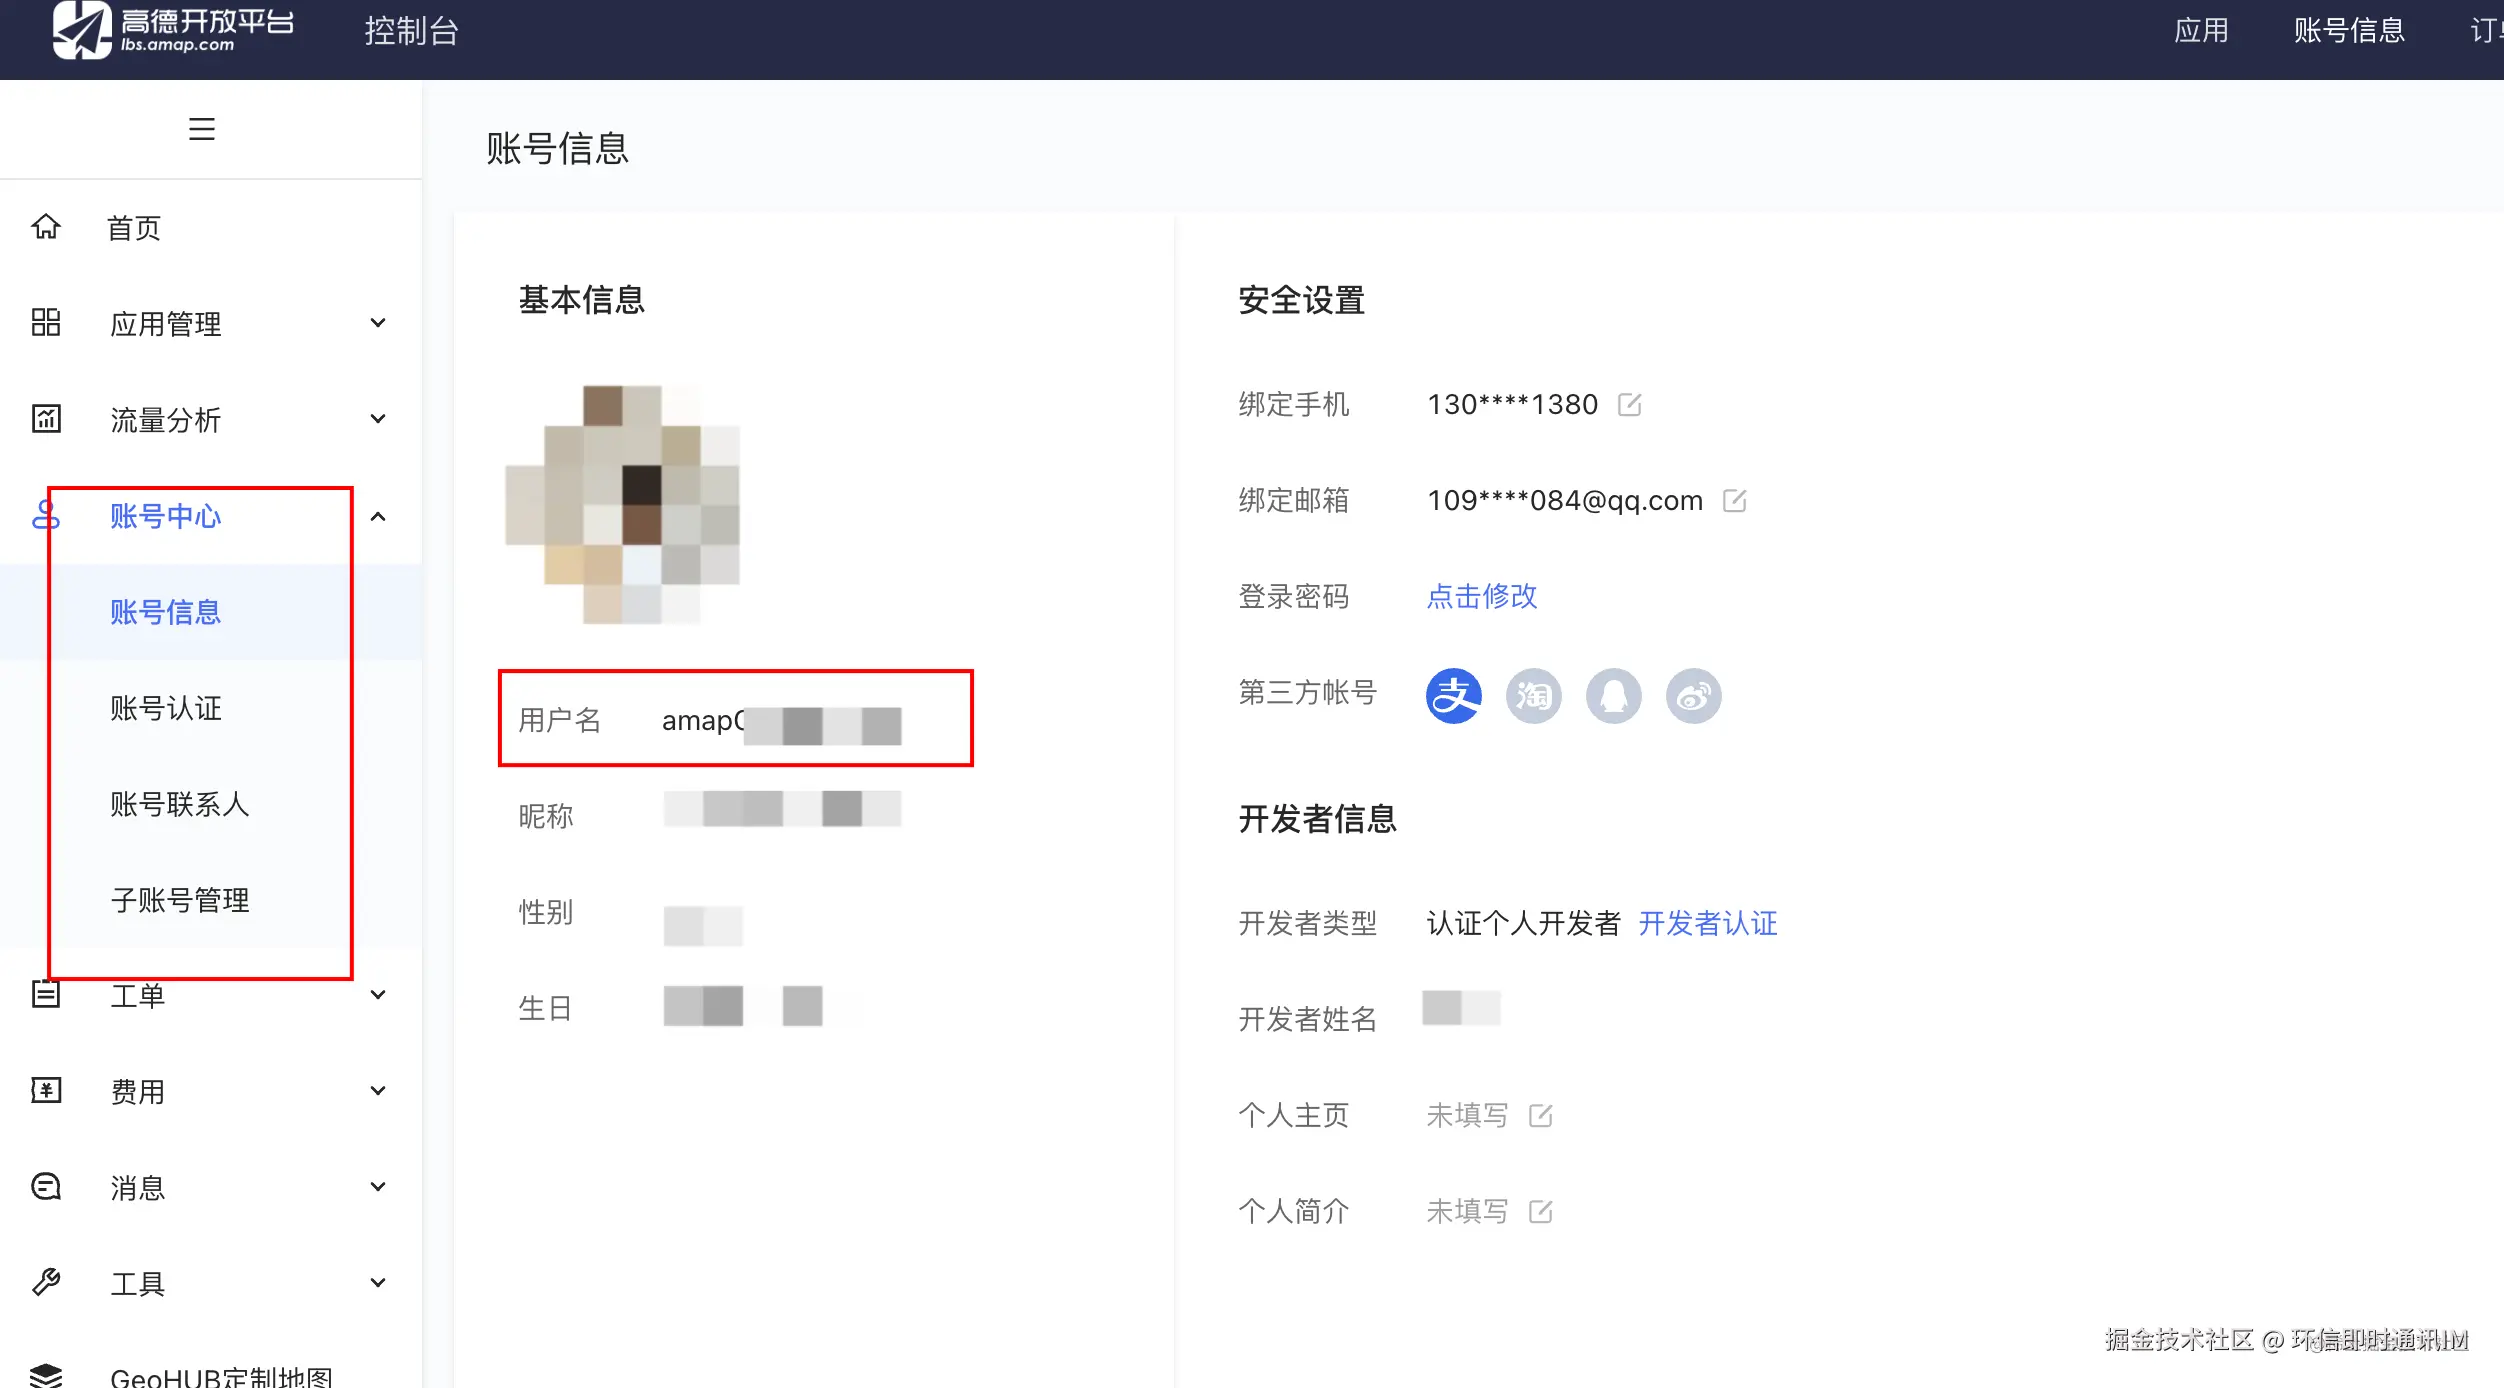The height and width of the screenshot is (1388, 2504).
Task: Click the 应用管理 grid icon in the sidebar
Action: click(x=45, y=322)
